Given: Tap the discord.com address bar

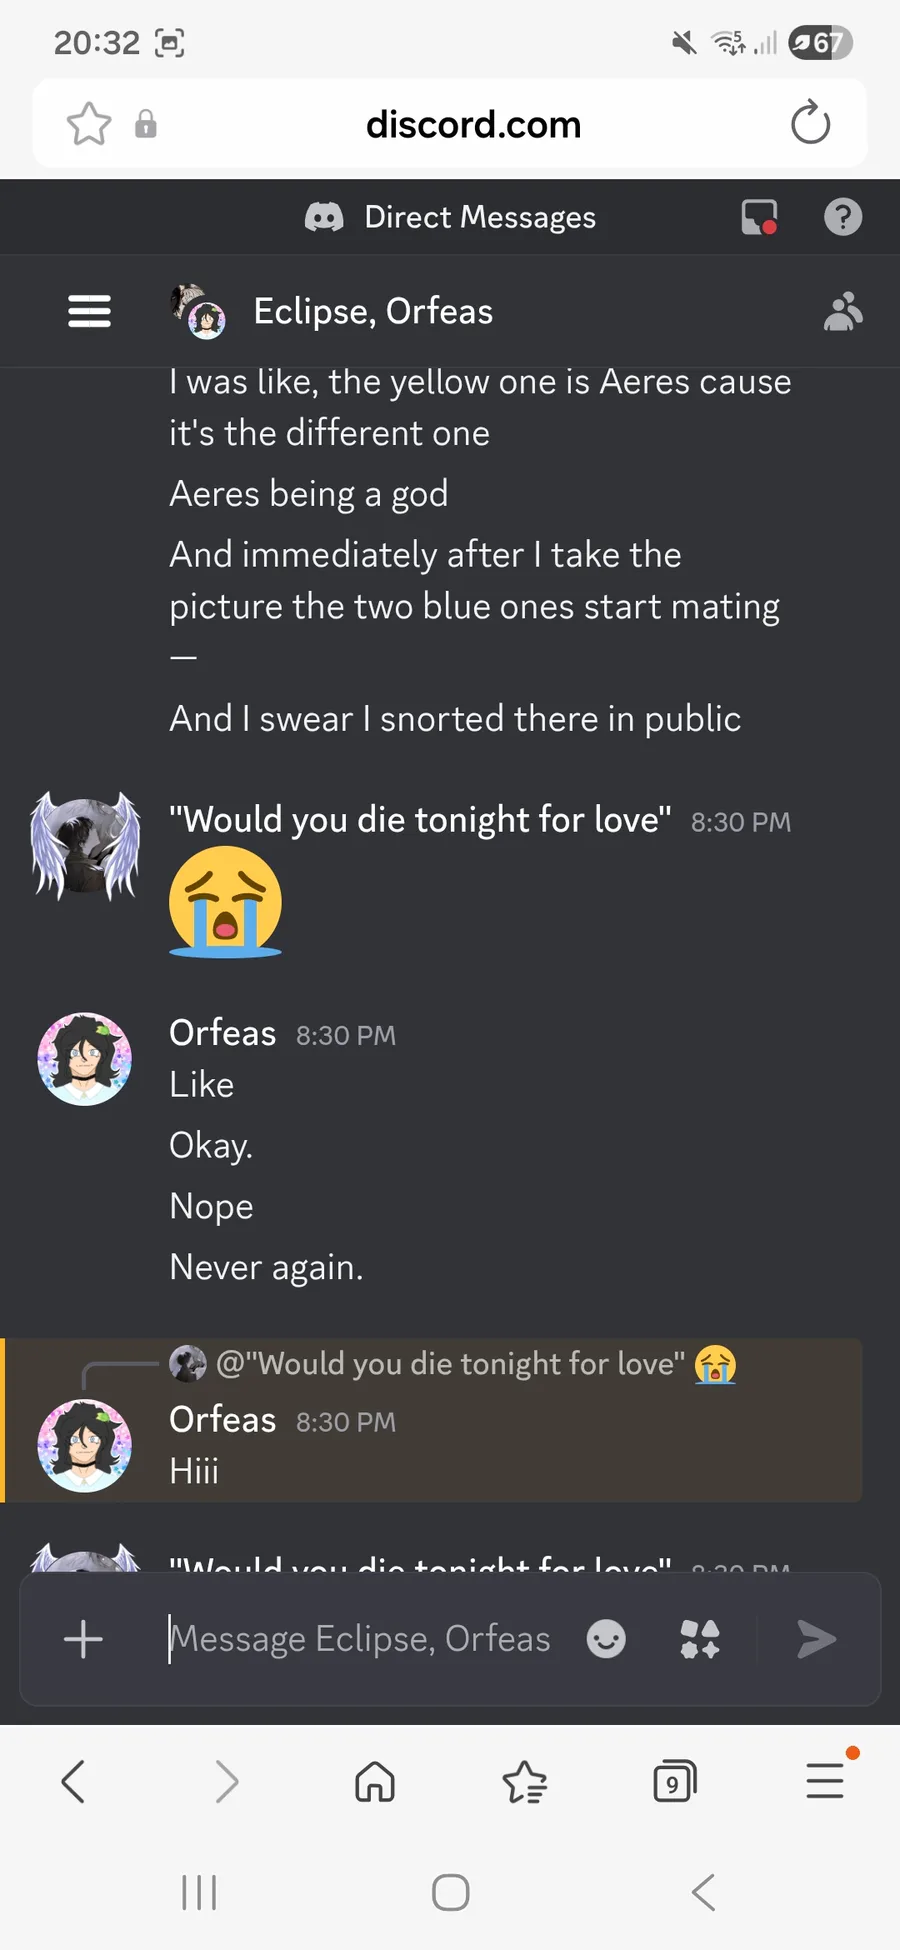Looking at the screenshot, I should tap(473, 124).
